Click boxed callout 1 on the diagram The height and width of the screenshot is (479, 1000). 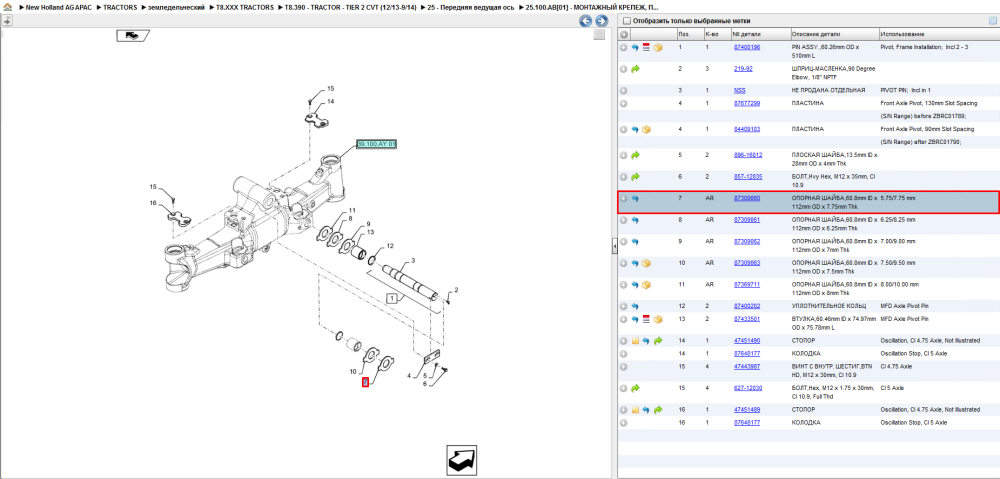392,298
